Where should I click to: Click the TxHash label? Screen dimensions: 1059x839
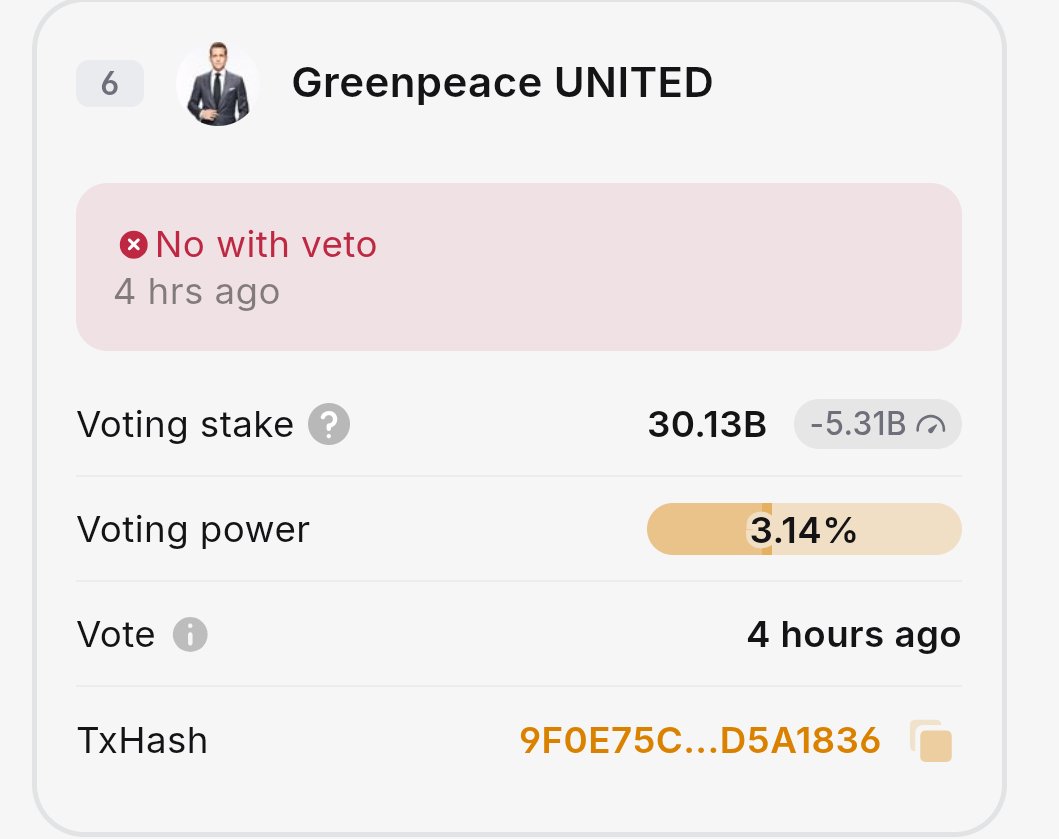tap(142, 741)
